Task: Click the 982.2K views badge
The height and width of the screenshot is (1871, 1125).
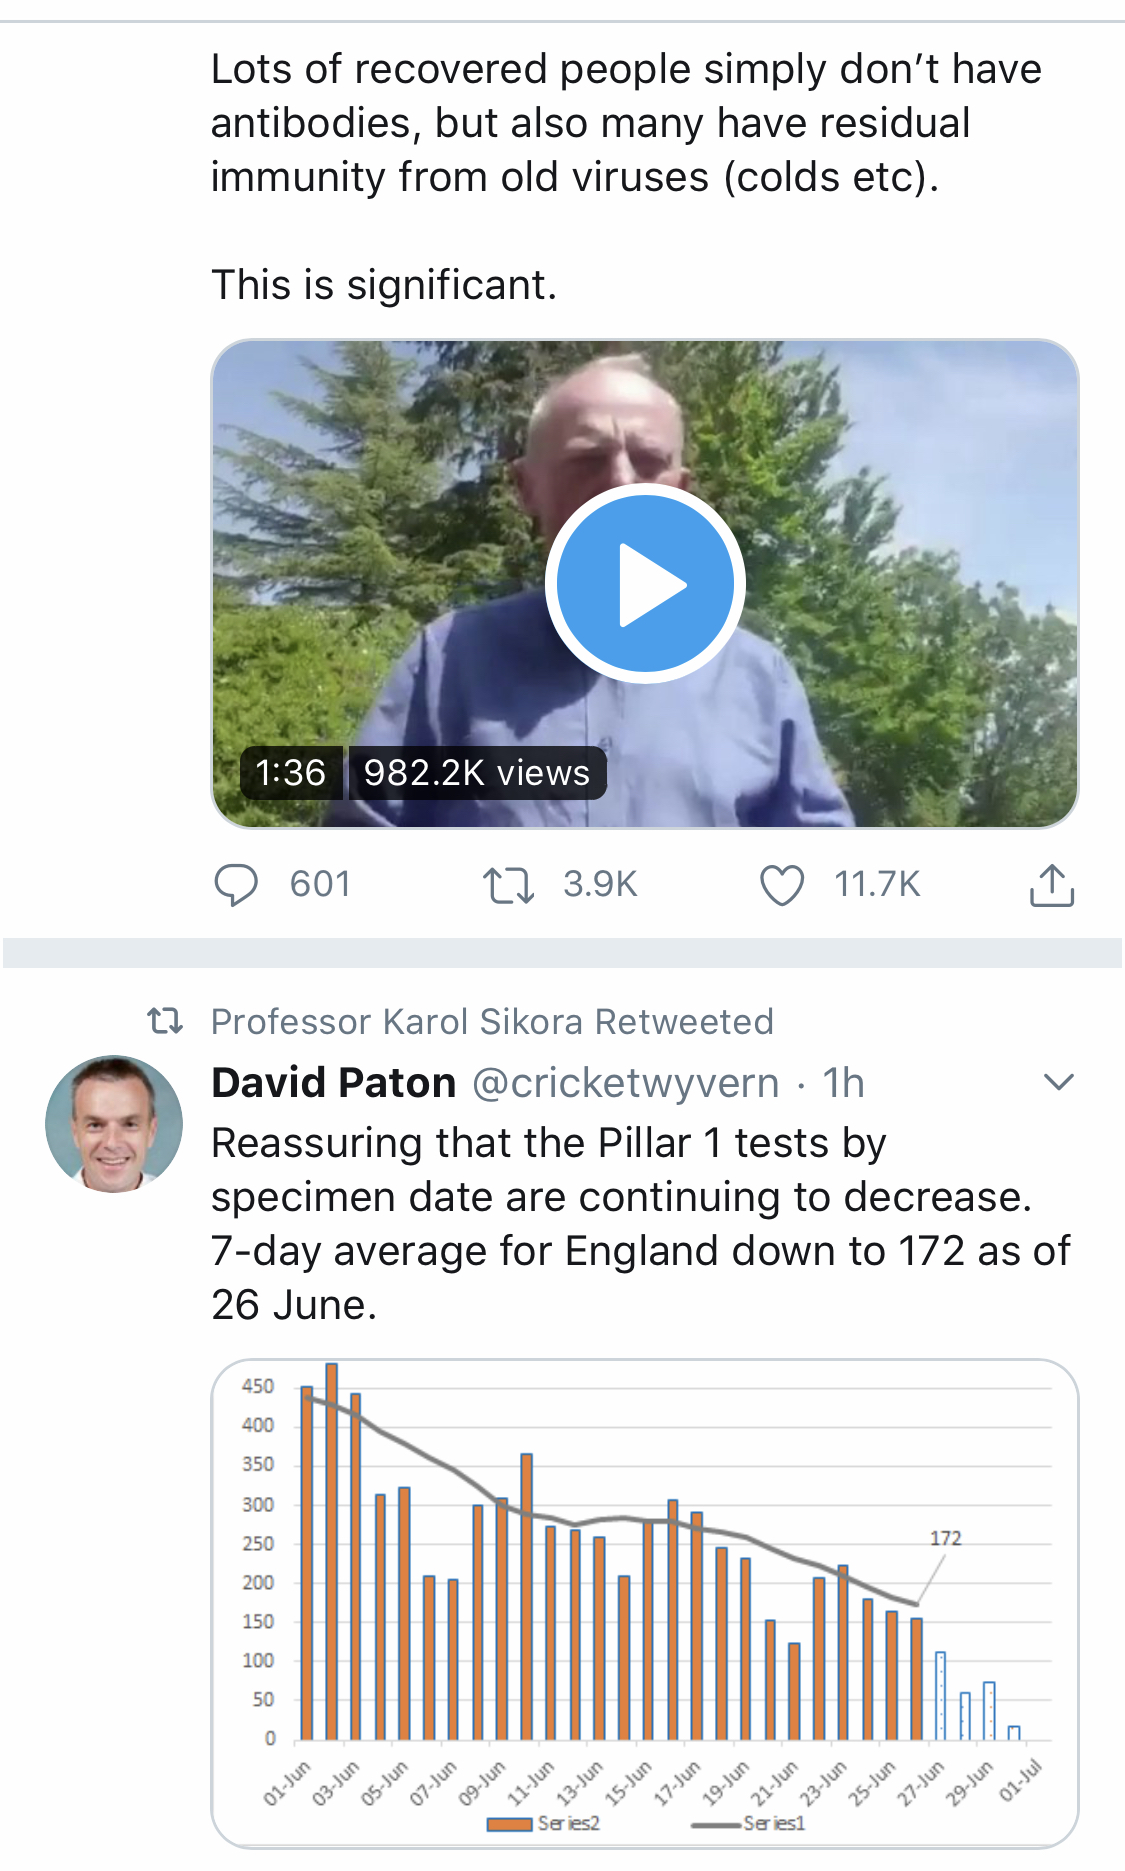Action: tap(477, 773)
